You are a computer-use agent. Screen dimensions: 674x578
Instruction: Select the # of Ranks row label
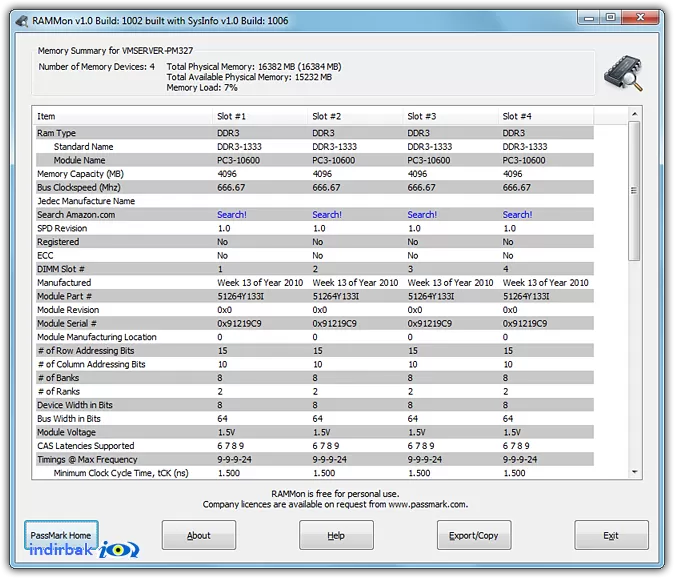click(x=58, y=391)
